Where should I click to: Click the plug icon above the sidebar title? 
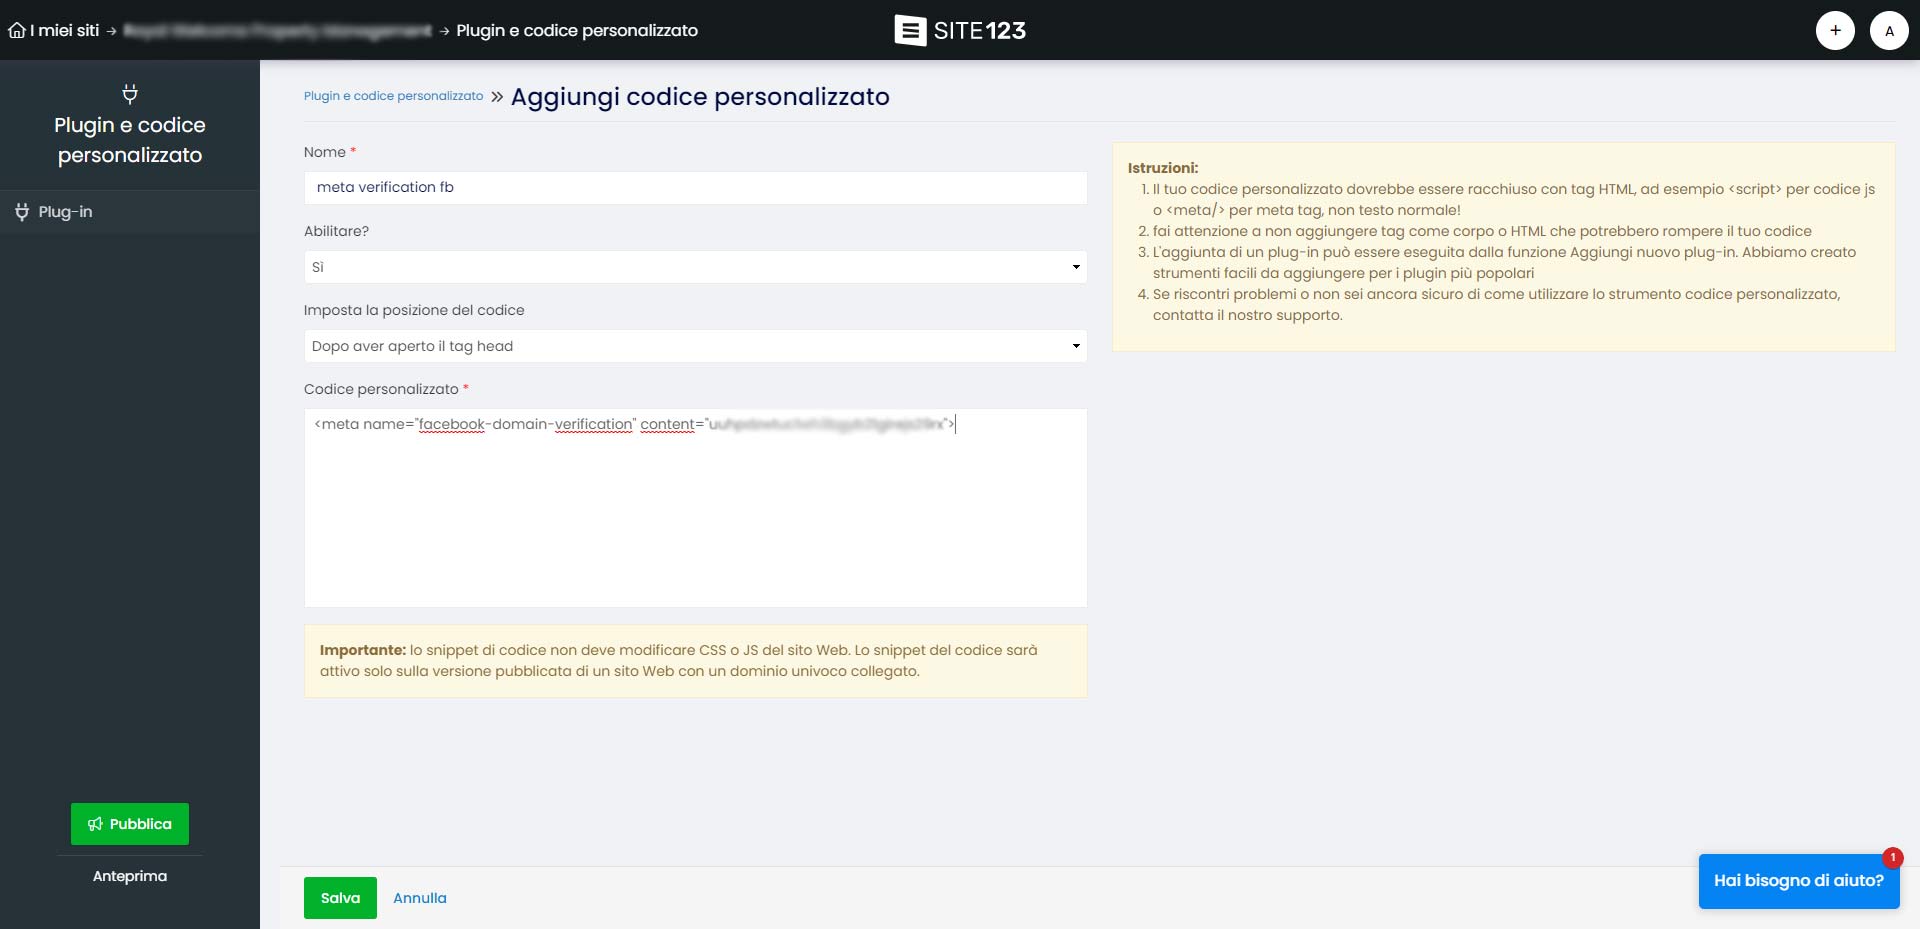point(129,93)
